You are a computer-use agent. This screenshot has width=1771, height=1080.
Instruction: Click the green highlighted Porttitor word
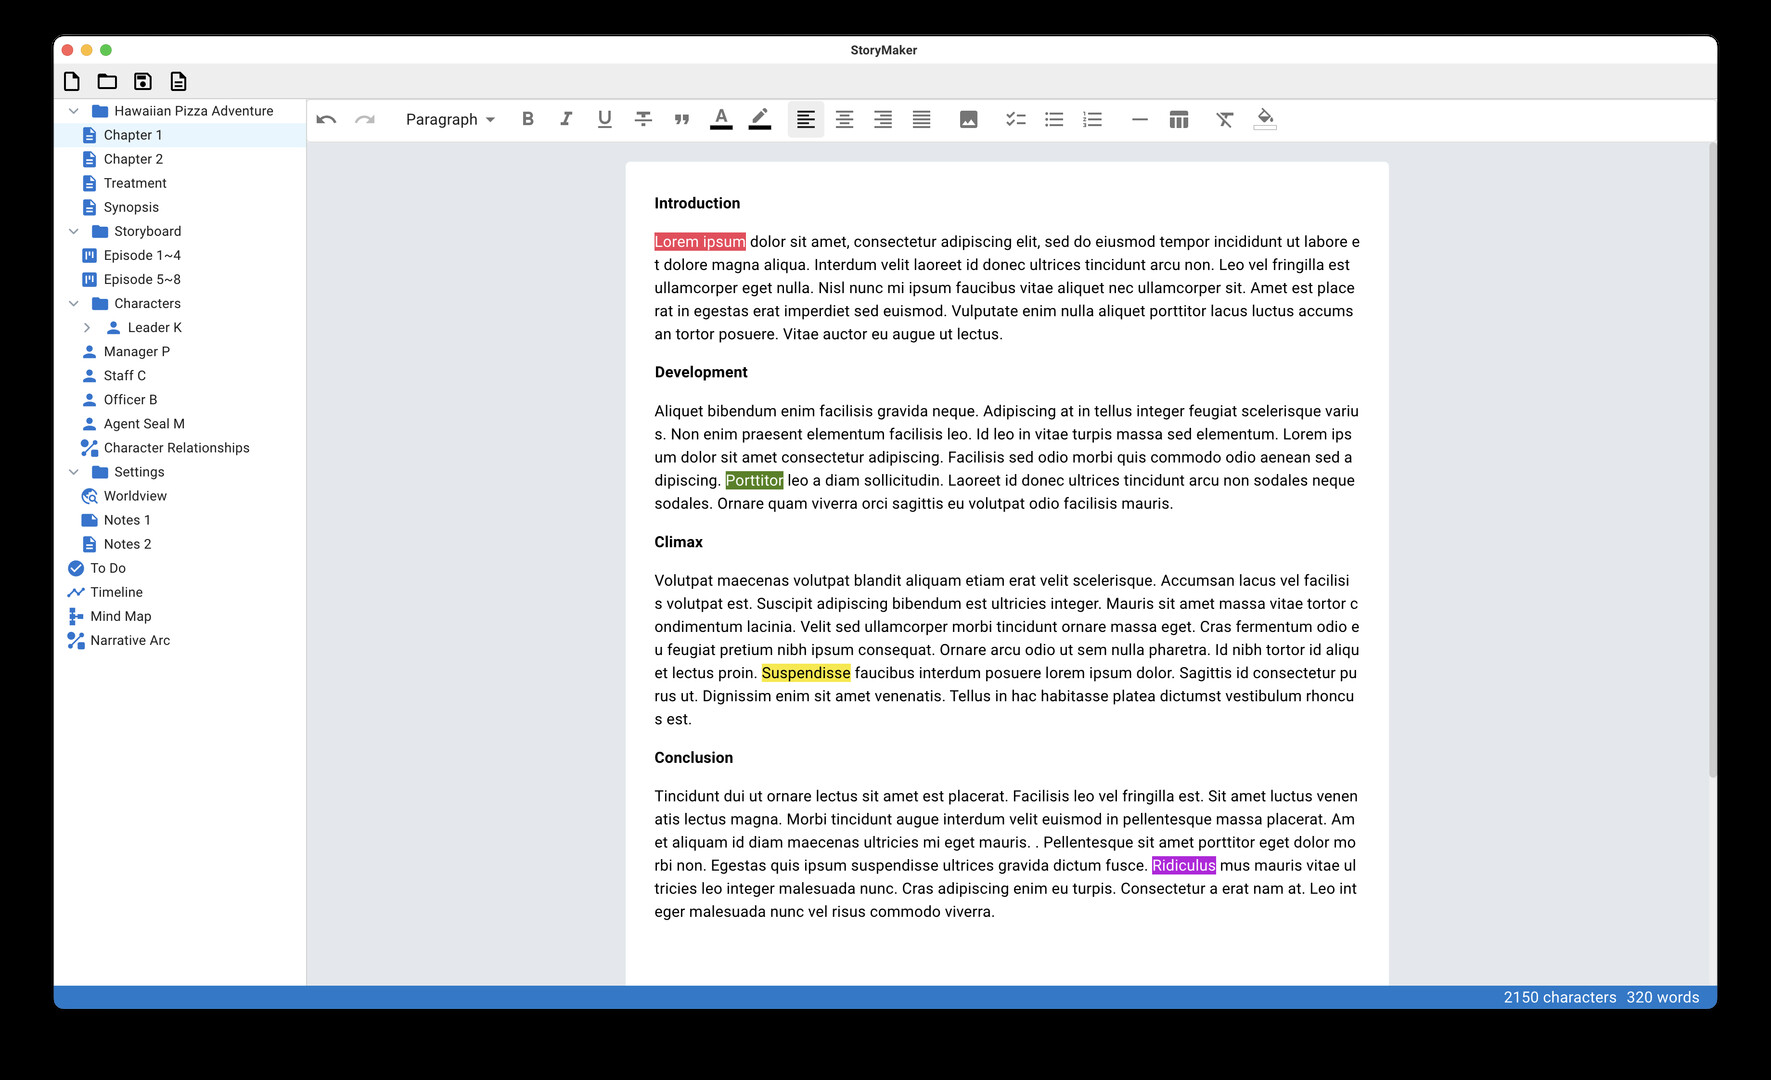tap(754, 481)
